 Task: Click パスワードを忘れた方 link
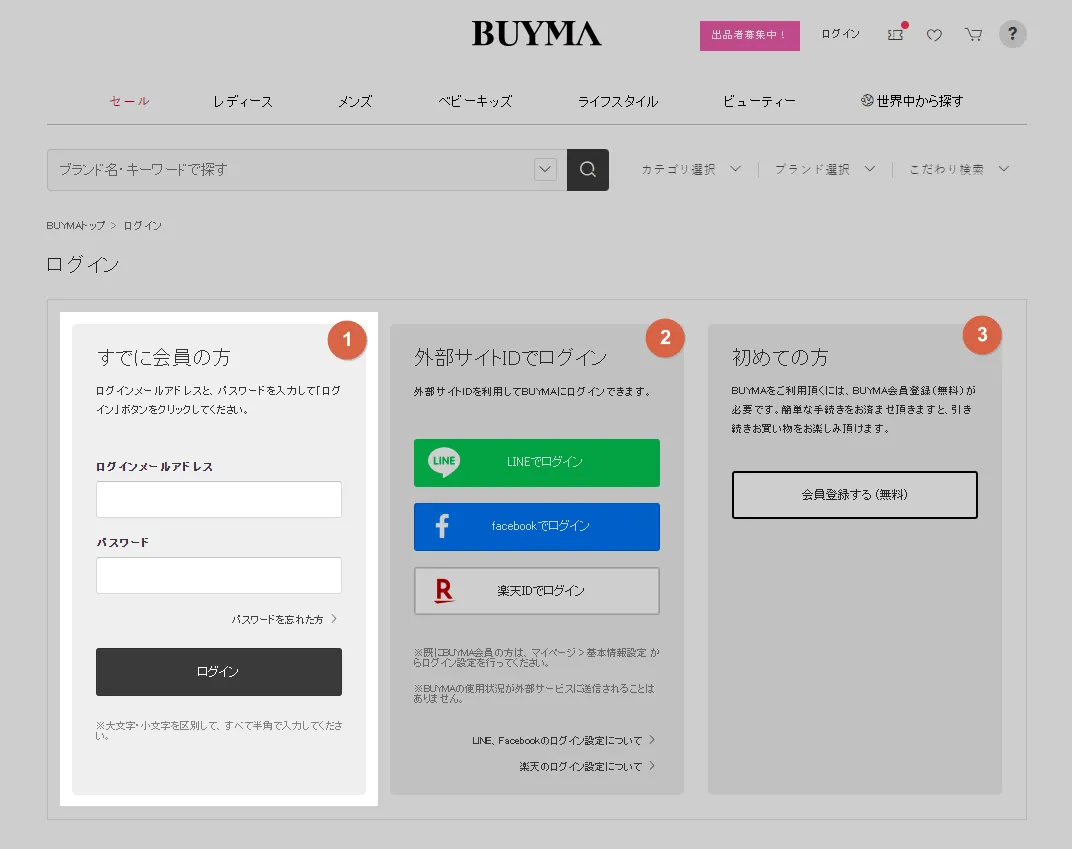(284, 619)
